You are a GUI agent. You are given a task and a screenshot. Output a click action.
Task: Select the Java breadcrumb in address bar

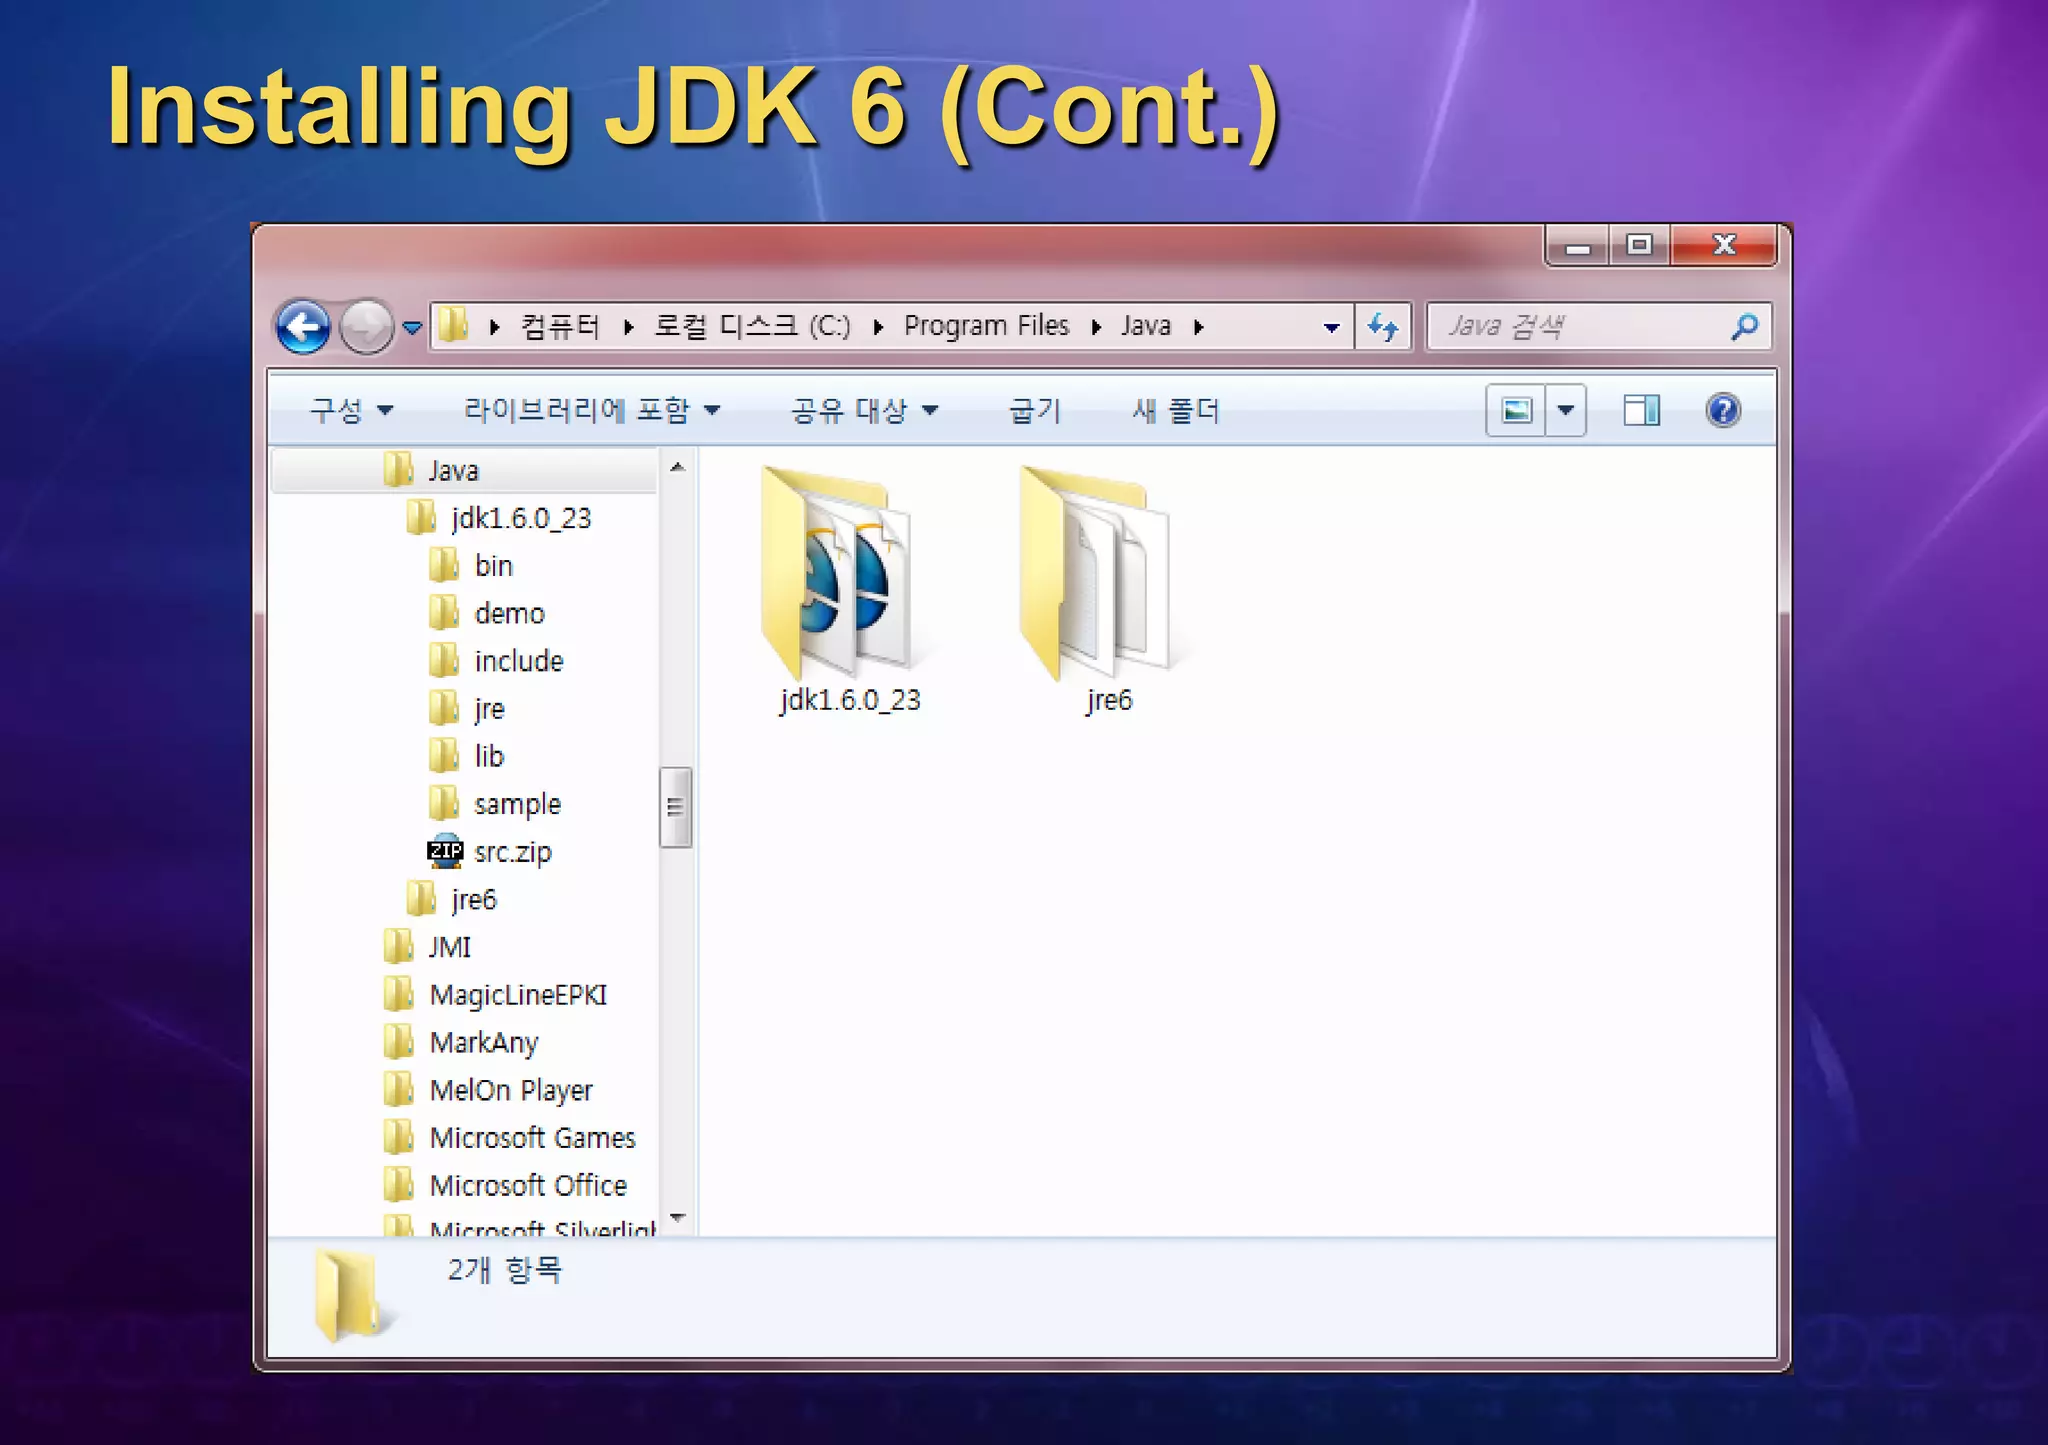click(1146, 326)
